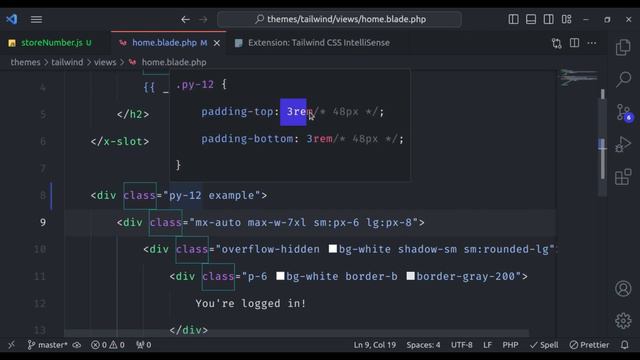This screenshot has height=360, width=640.
Task: Open the customize layout menu
Action: click(567, 19)
